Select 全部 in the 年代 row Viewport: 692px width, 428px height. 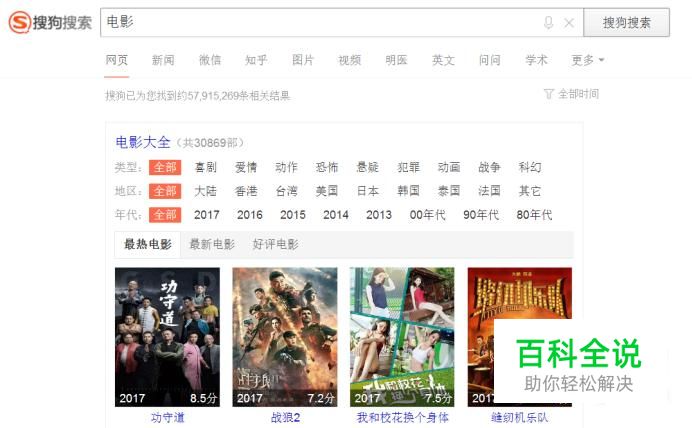pos(165,215)
